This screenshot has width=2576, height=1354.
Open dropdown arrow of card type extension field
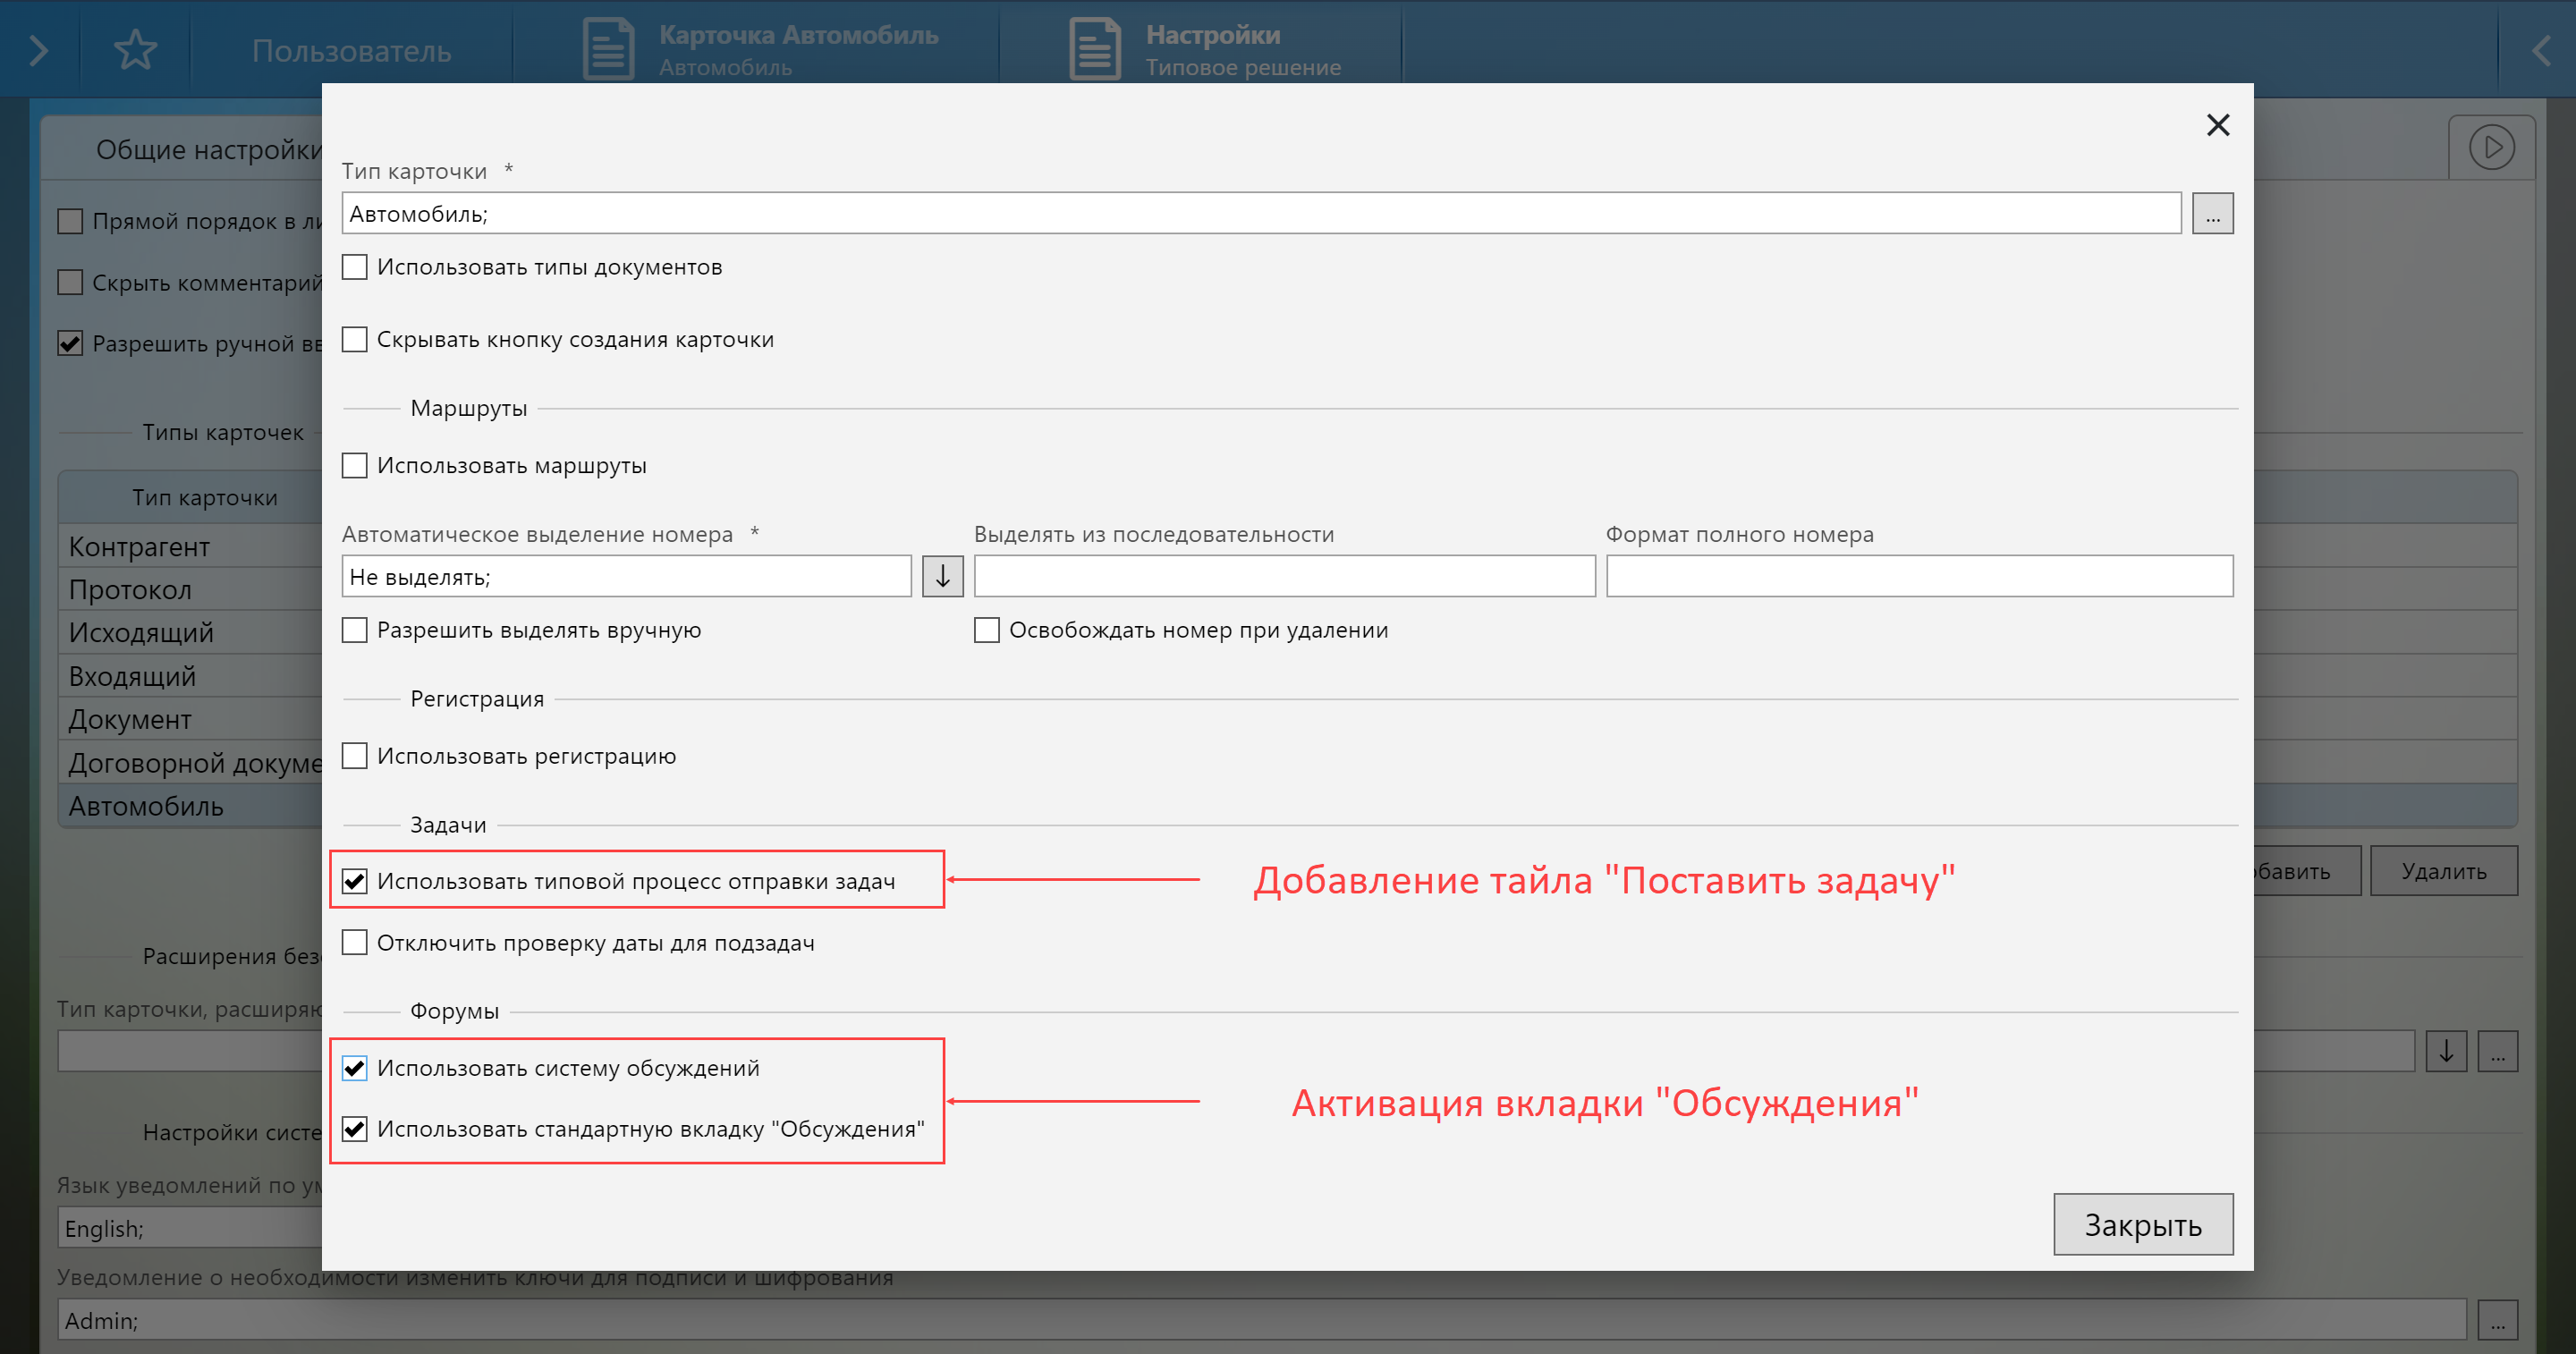pyautogui.click(x=2445, y=1051)
